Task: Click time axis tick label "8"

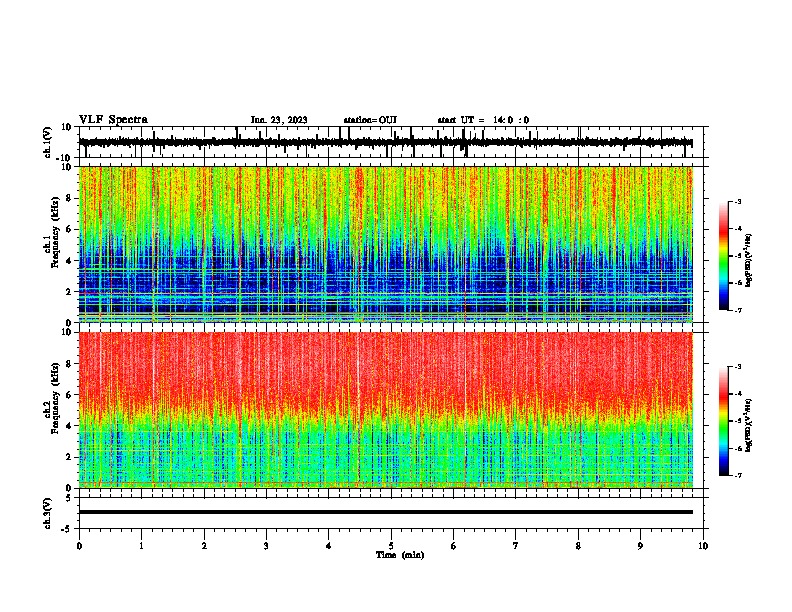Action: pyautogui.click(x=578, y=546)
